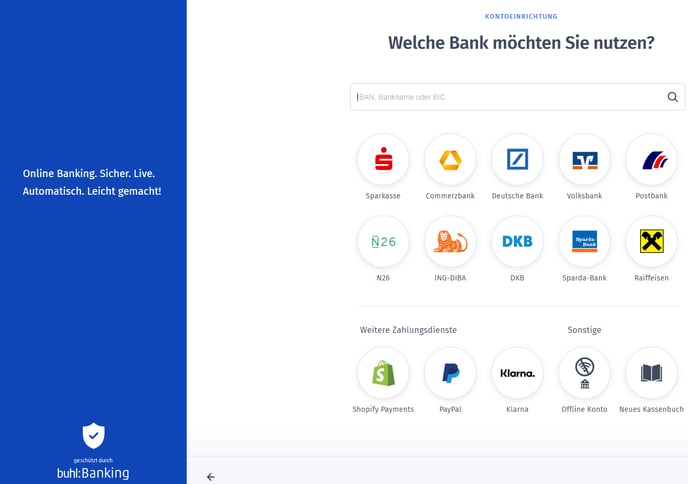
Task: Focus the IBAN, Bankname oder BIC field
Action: [x=517, y=97]
